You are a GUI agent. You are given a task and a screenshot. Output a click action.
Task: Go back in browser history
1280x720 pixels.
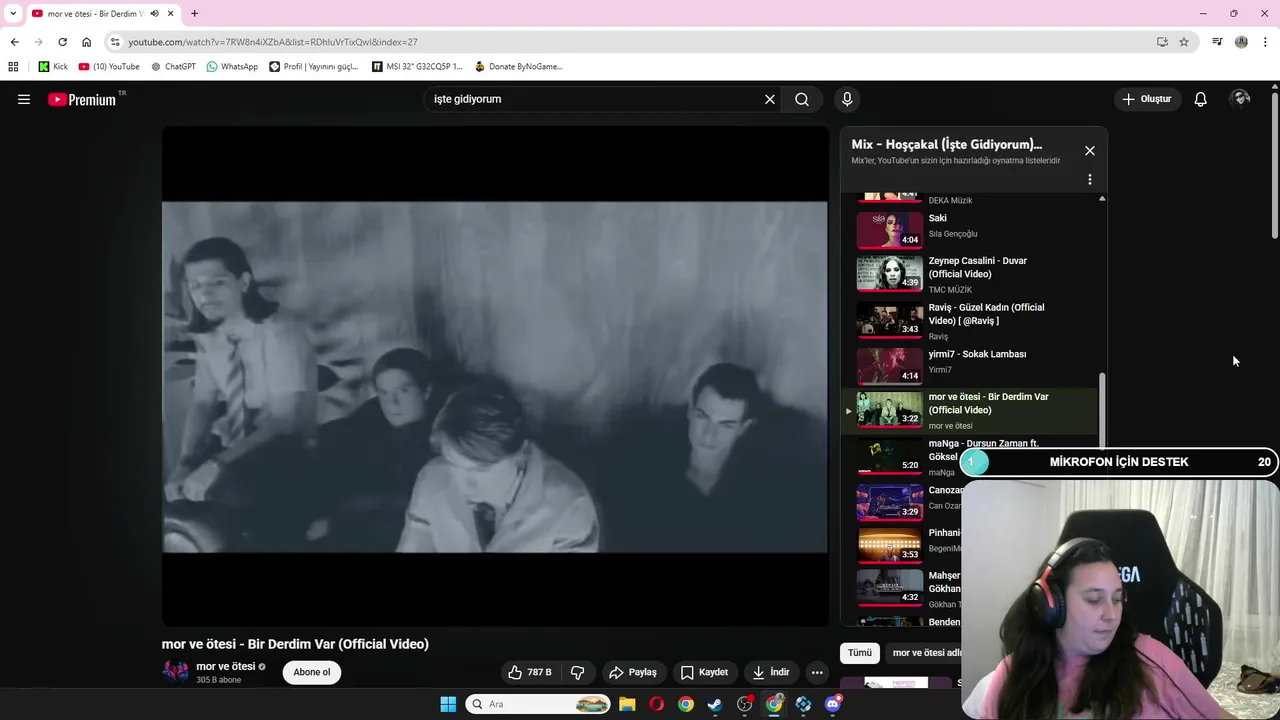[14, 42]
